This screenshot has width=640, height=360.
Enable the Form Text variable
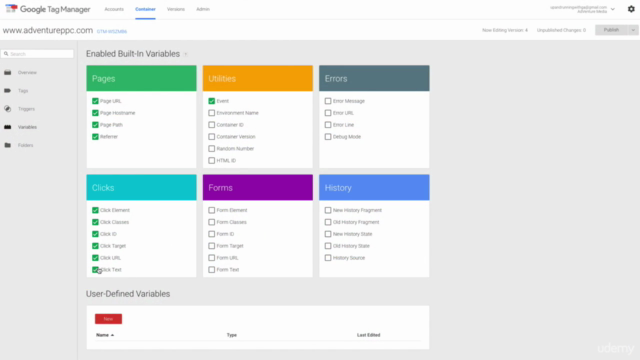click(x=211, y=270)
